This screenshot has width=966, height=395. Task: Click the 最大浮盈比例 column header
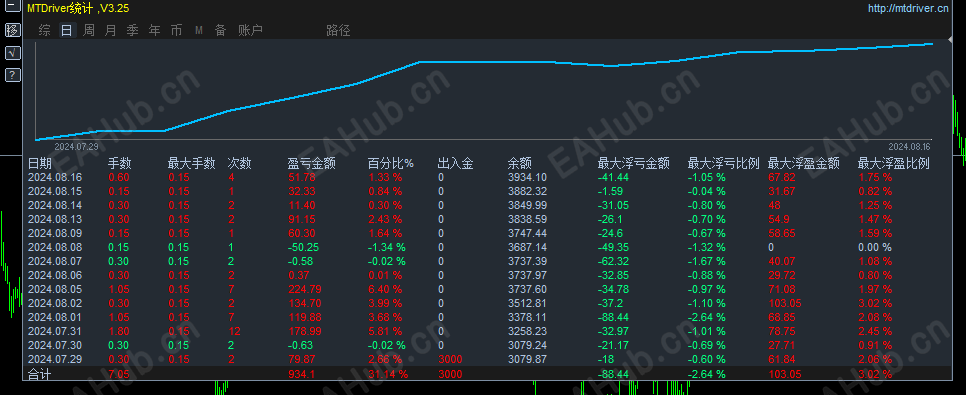pyautogui.click(x=894, y=164)
